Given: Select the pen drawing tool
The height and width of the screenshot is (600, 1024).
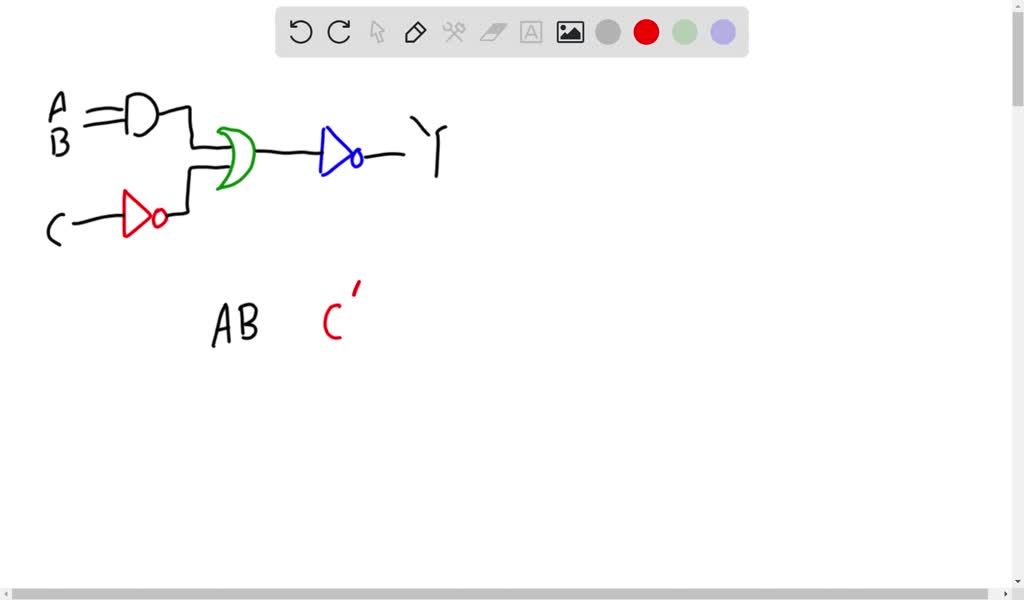Looking at the screenshot, I should coord(415,32).
